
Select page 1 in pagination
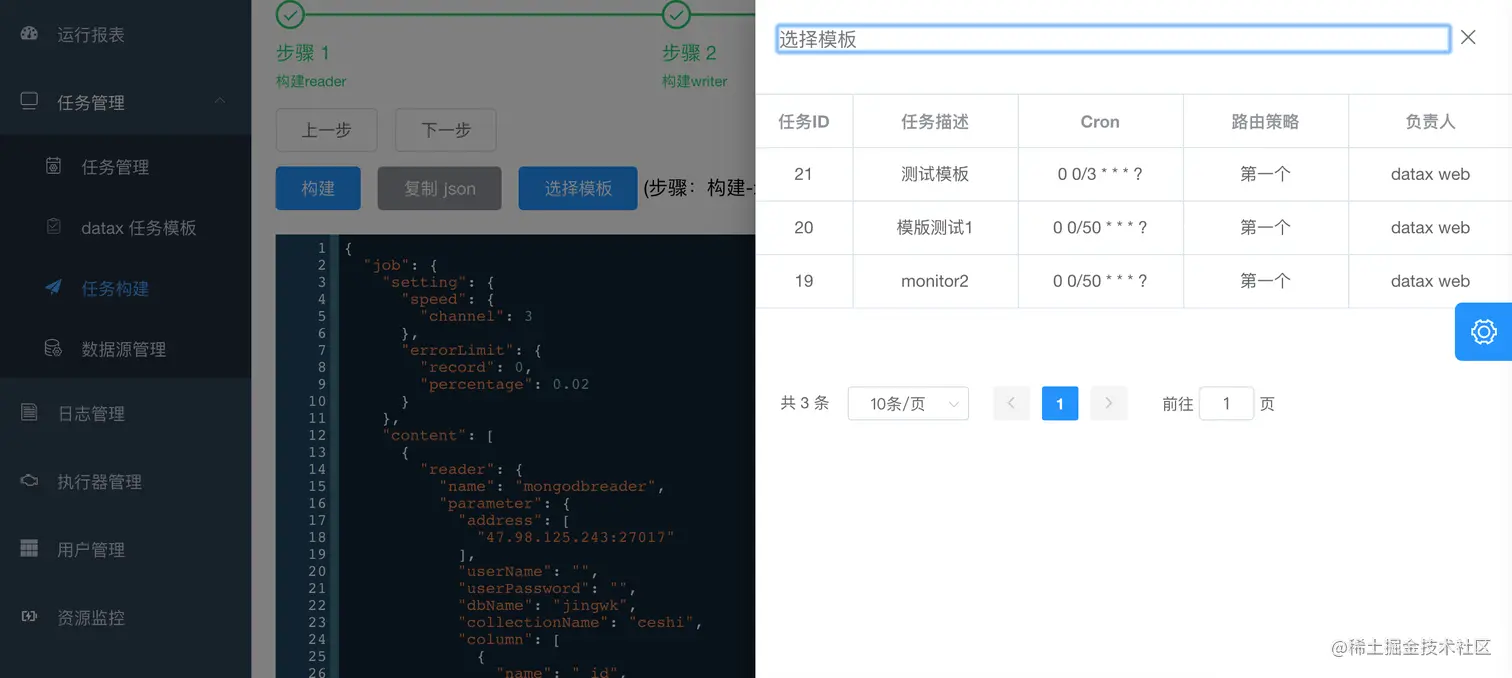click(1060, 403)
